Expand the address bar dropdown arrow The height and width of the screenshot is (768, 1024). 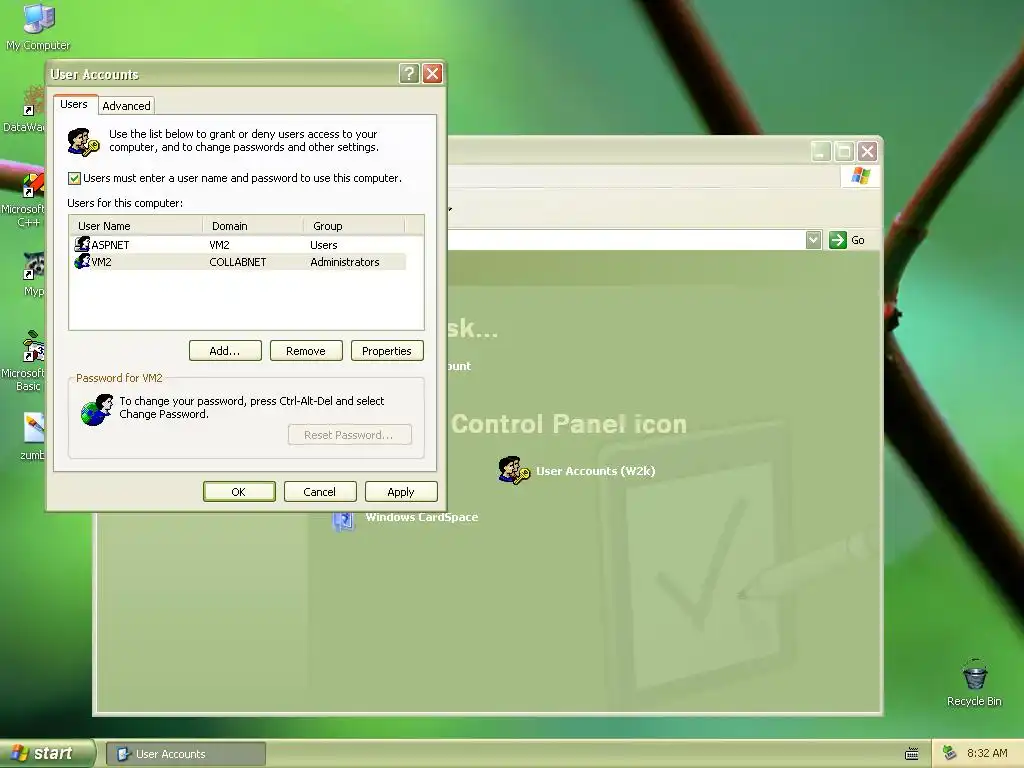pos(813,240)
